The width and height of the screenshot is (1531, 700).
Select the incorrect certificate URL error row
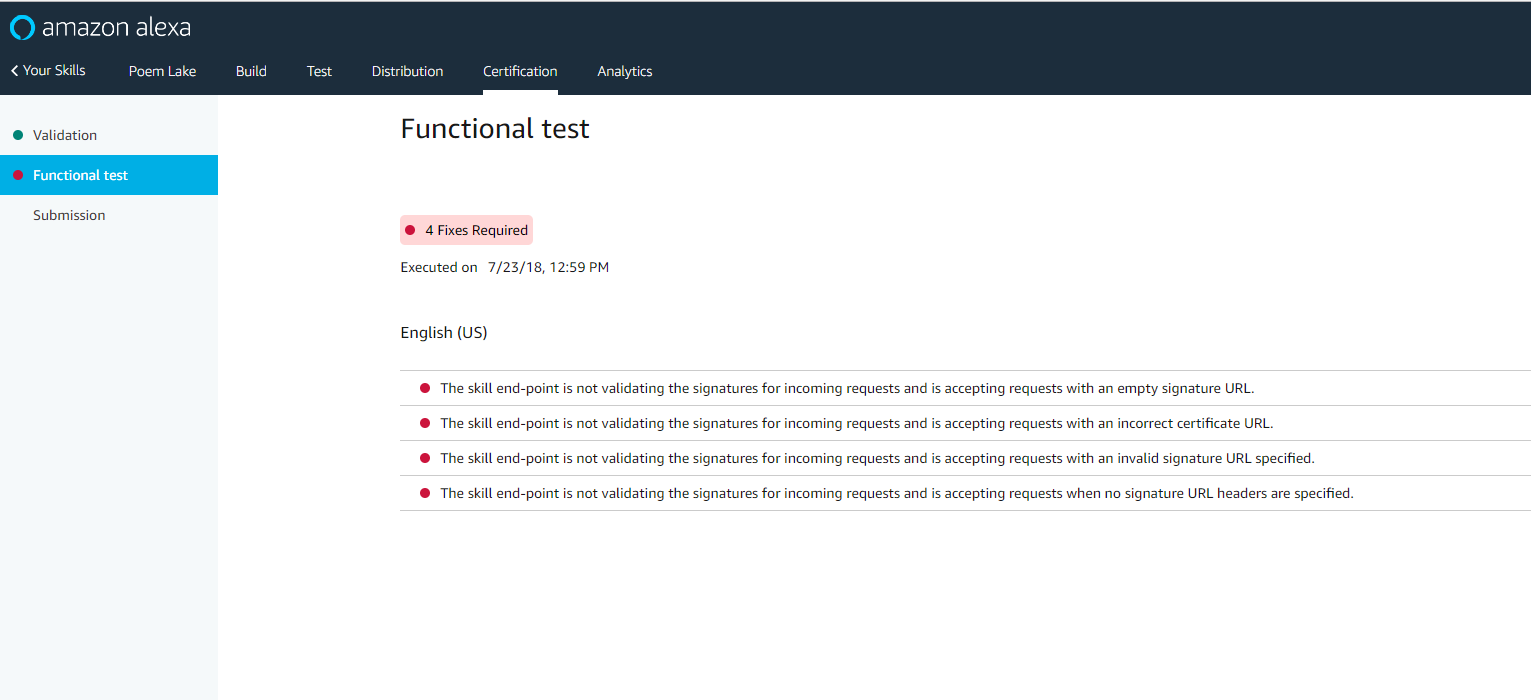[965, 423]
